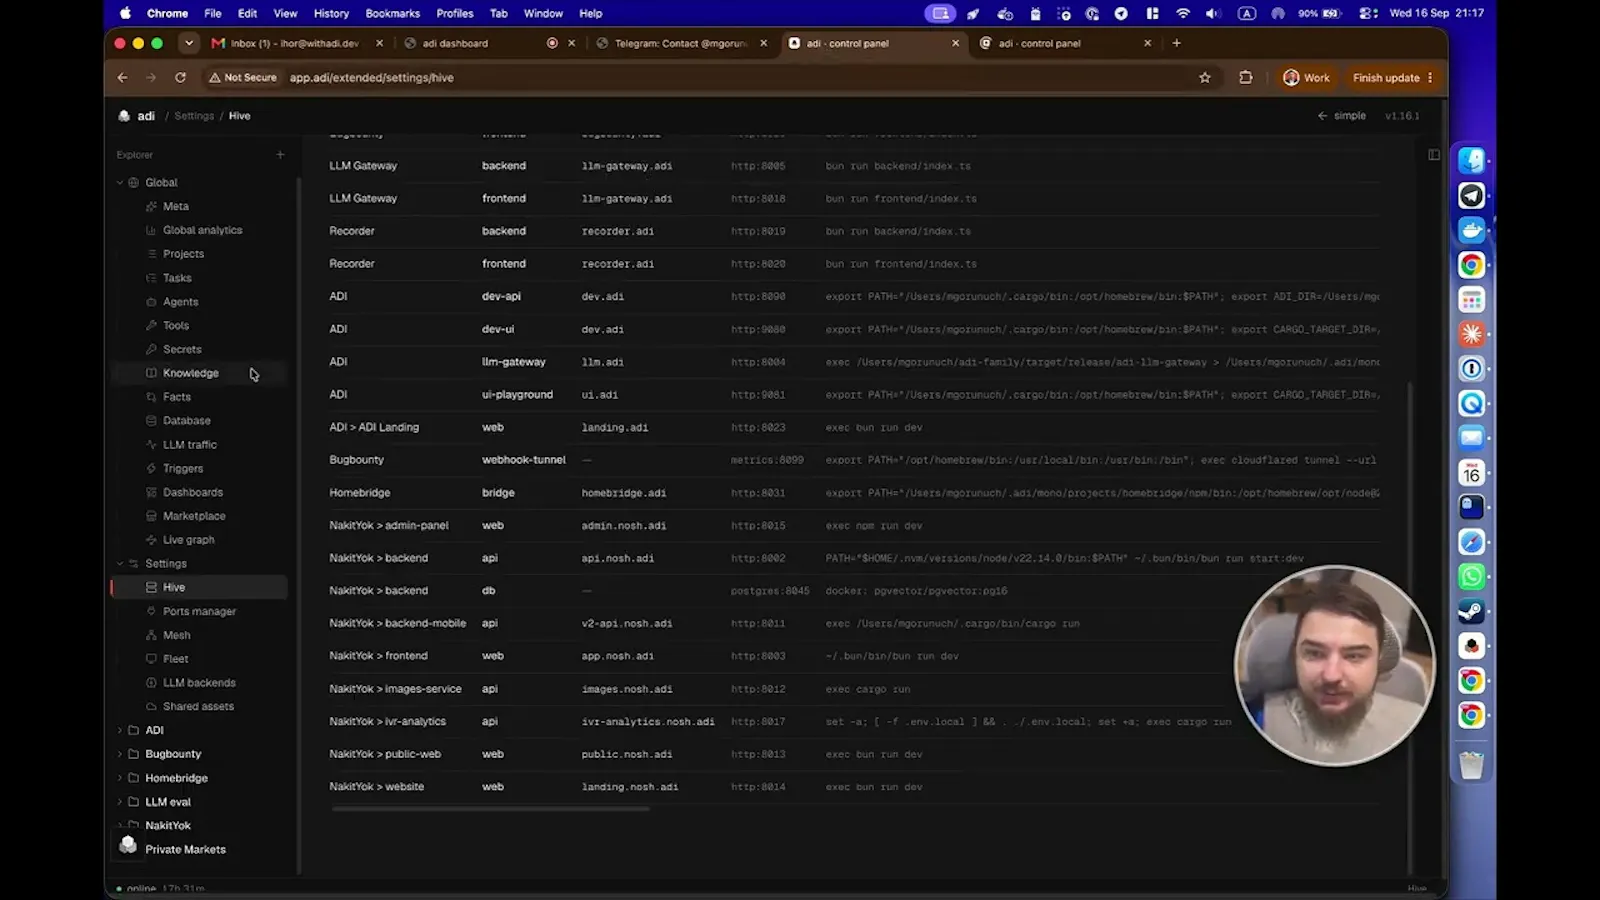The width and height of the screenshot is (1600, 900).
Task: Click the address bar URL
Action: pos(371,78)
